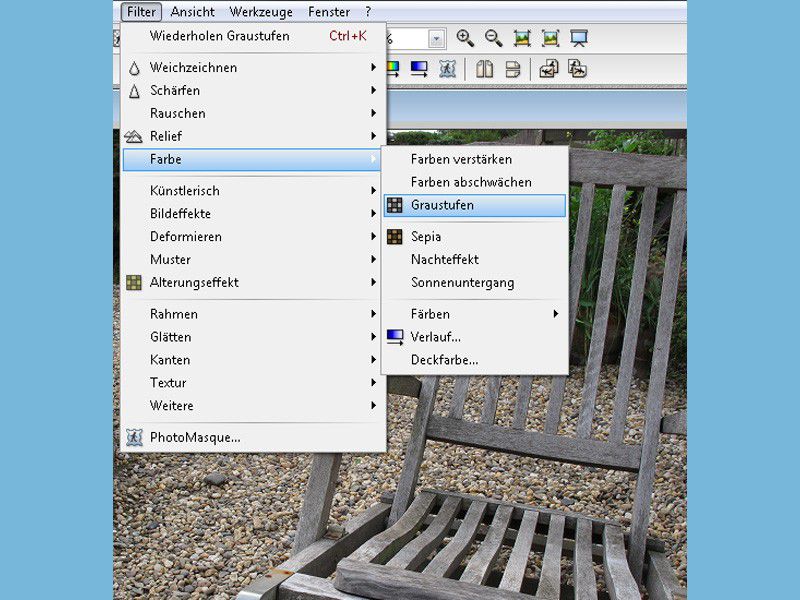Click the zoom out magnifier icon
The image size is (800, 600).
click(x=493, y=38)
